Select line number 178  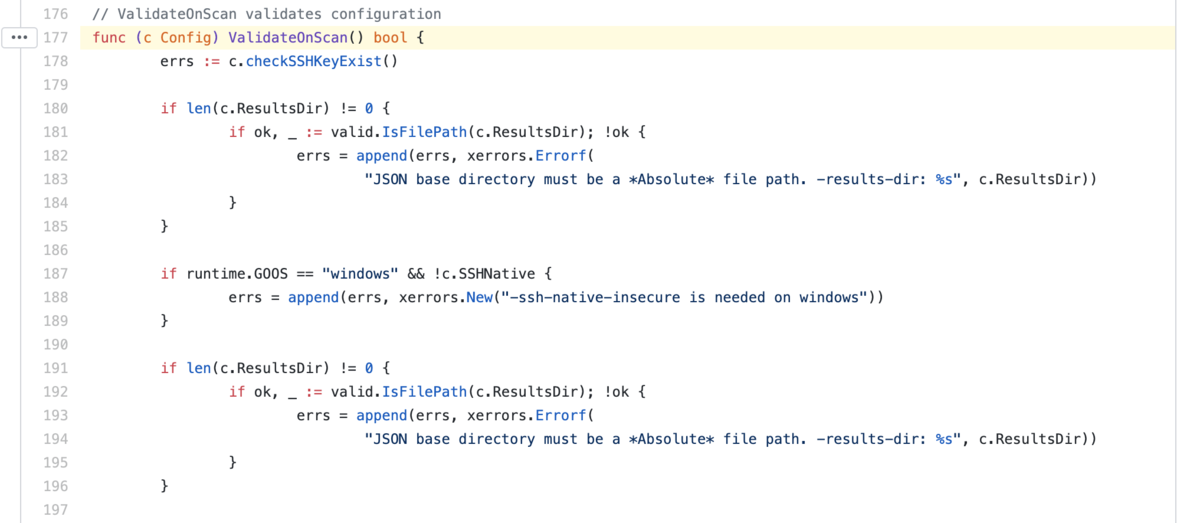[56, 61]
